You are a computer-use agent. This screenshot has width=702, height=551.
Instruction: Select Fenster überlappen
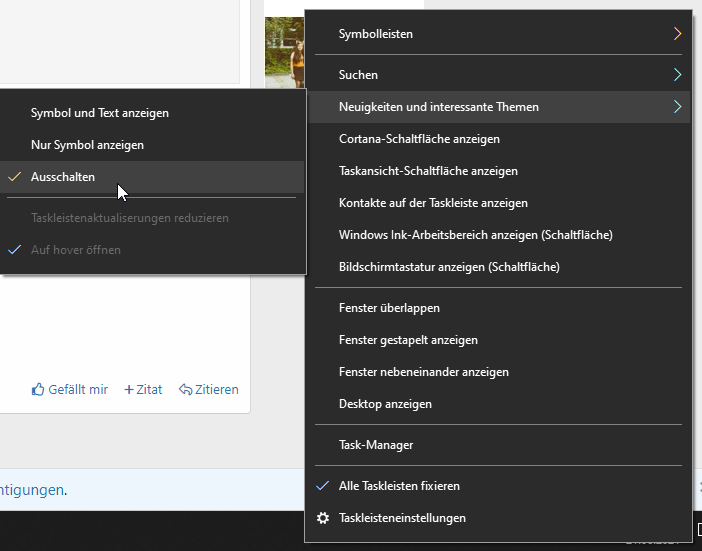[x=389, y=308]
